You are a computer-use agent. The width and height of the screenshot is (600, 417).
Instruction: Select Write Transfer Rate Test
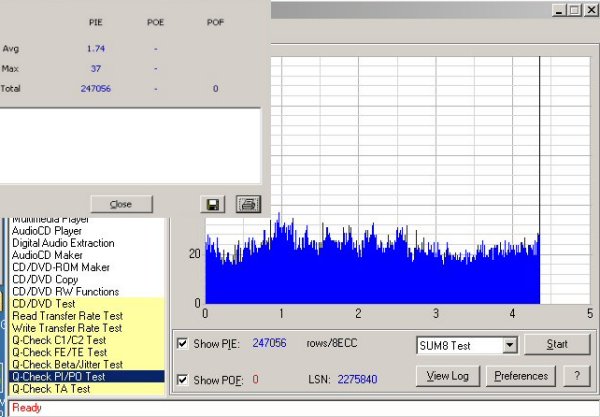point(86,328)
